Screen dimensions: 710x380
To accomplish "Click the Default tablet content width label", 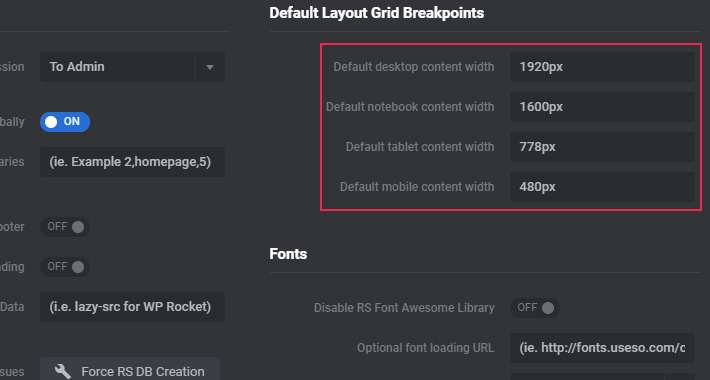I will pyautogui.click(x=420, y=147).
